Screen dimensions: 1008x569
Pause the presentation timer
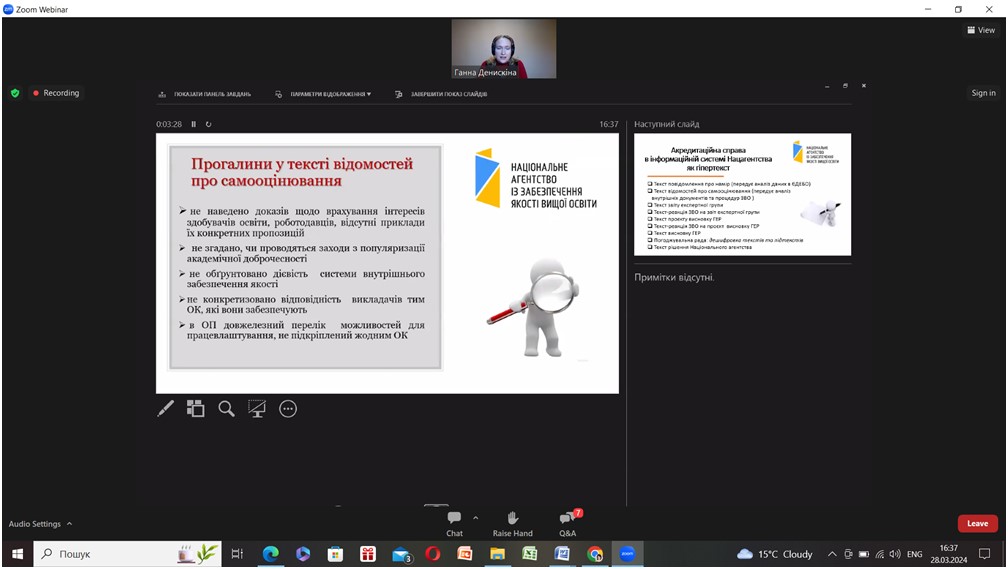[x=194, y=124]
